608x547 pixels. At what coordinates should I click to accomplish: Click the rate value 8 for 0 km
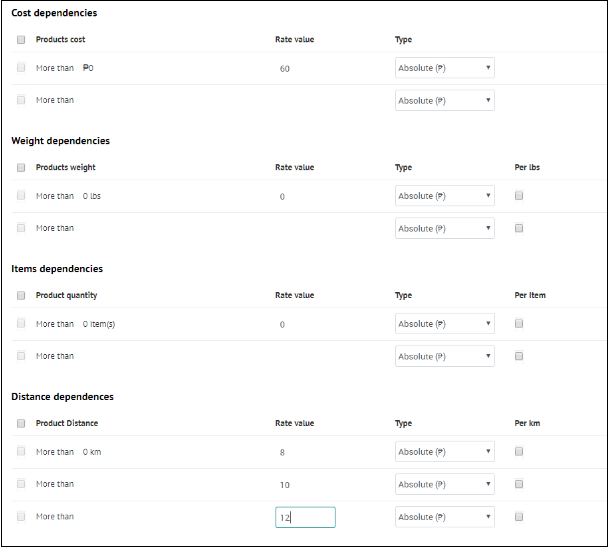(x=282, y=452)
